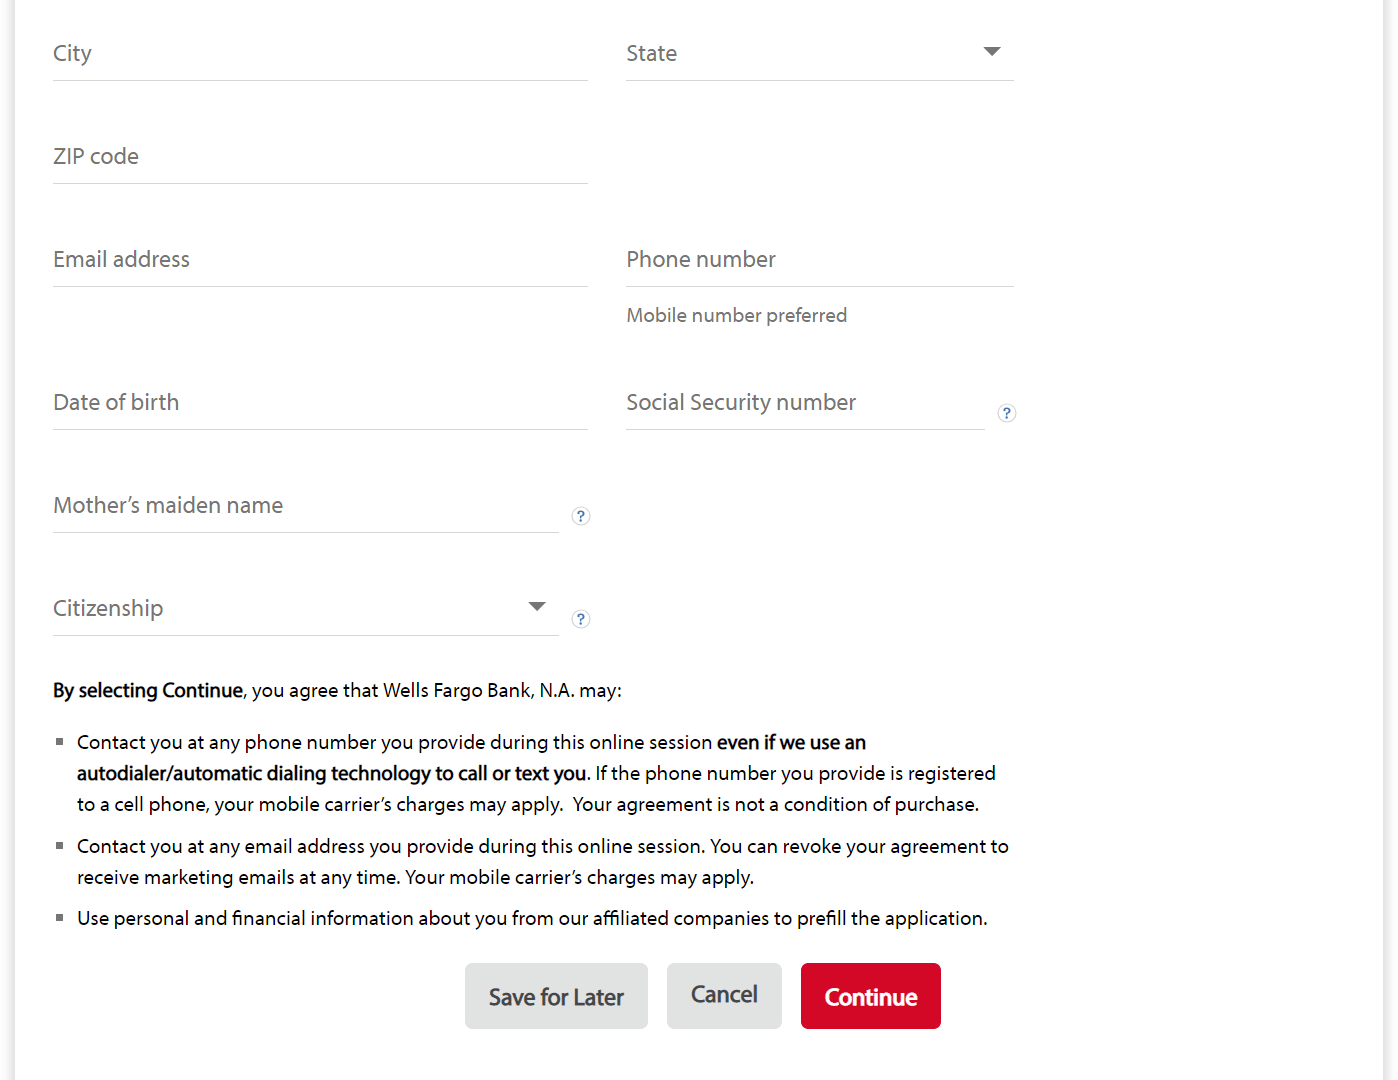Screen dimensions: 1398x1080
Task: Open help for Social Security number
Action: 1007,413
